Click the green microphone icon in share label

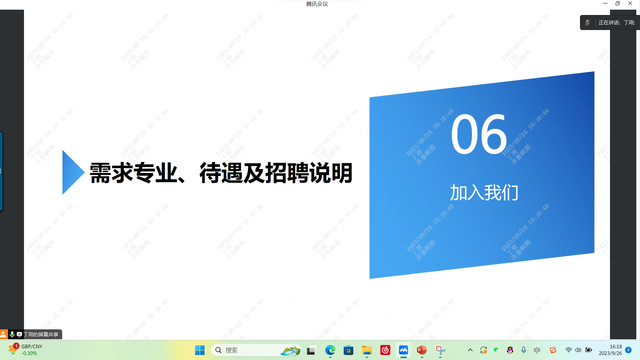tap(12, 334)
